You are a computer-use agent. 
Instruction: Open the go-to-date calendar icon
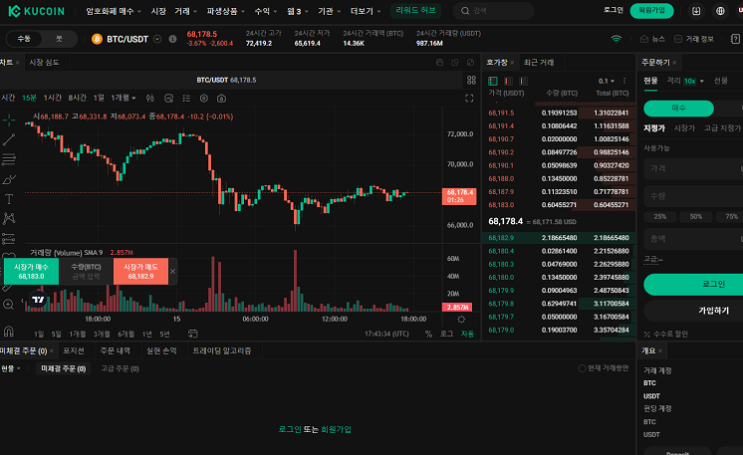192,334
